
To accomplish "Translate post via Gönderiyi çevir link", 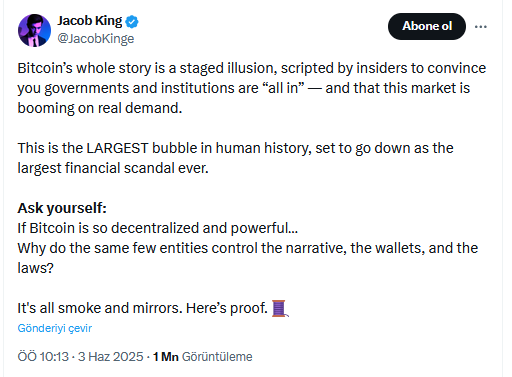I will pyautogui.click(x=55, y=328).
